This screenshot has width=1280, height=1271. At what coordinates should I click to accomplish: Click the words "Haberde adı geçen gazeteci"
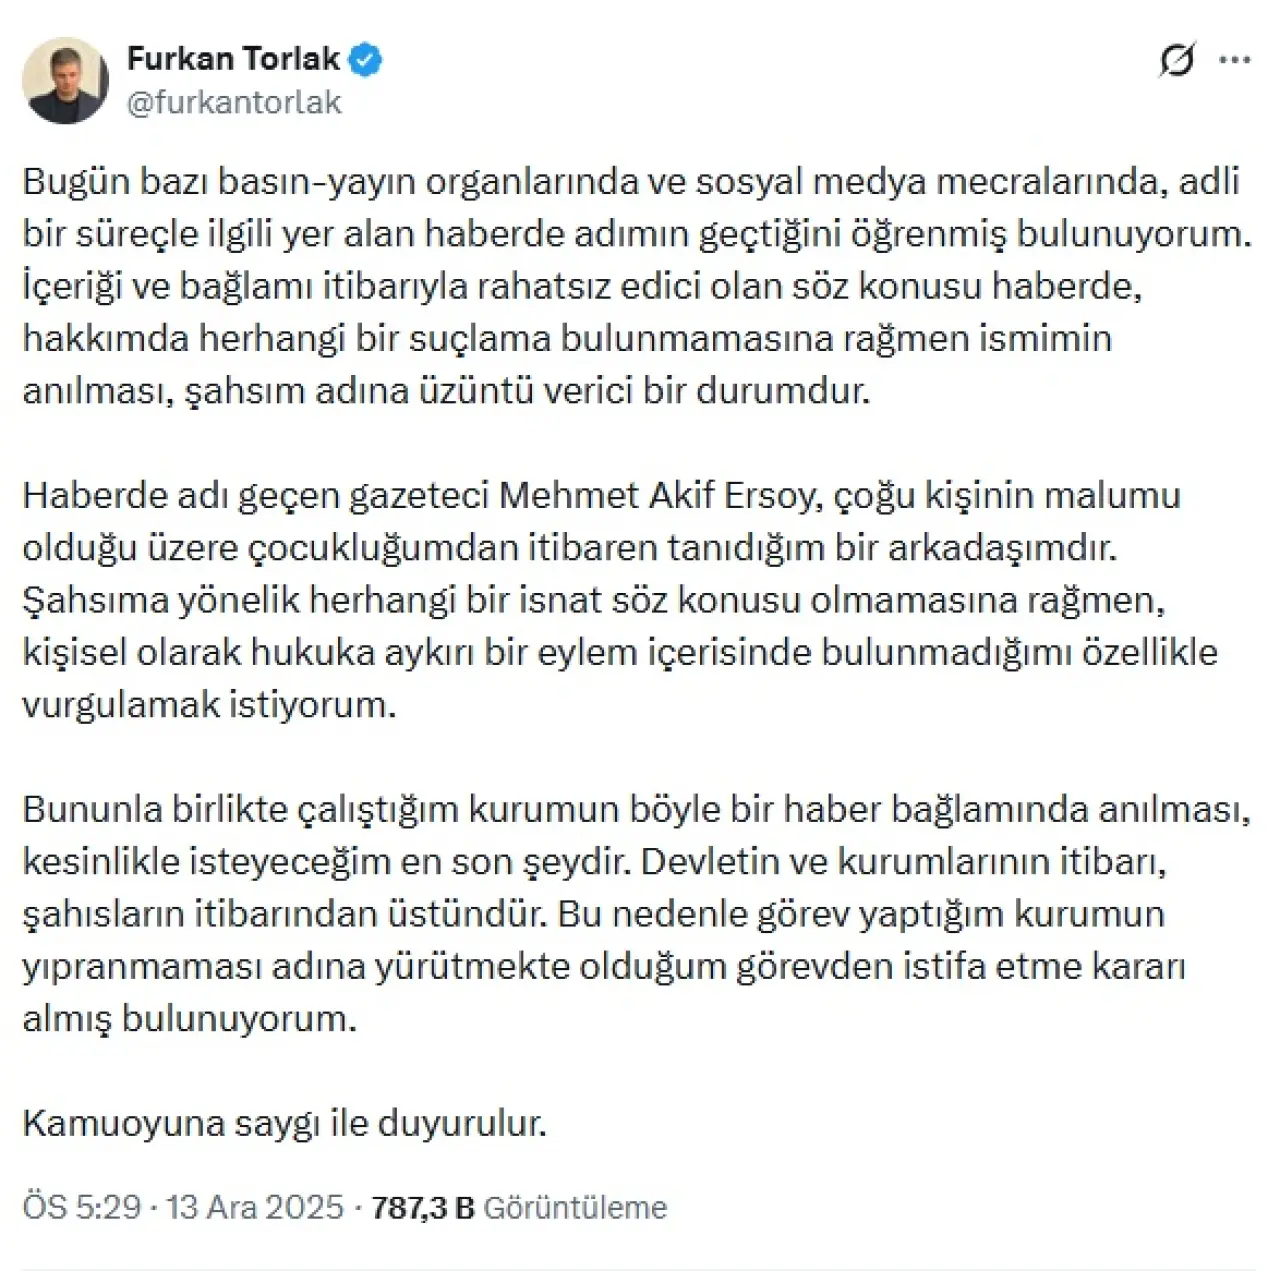[256, 495]
